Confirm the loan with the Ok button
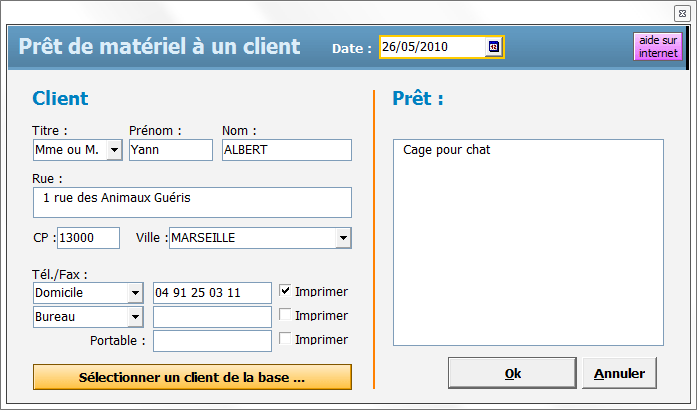This screenshot has height=410, width=697. click(x=512, y=374)
